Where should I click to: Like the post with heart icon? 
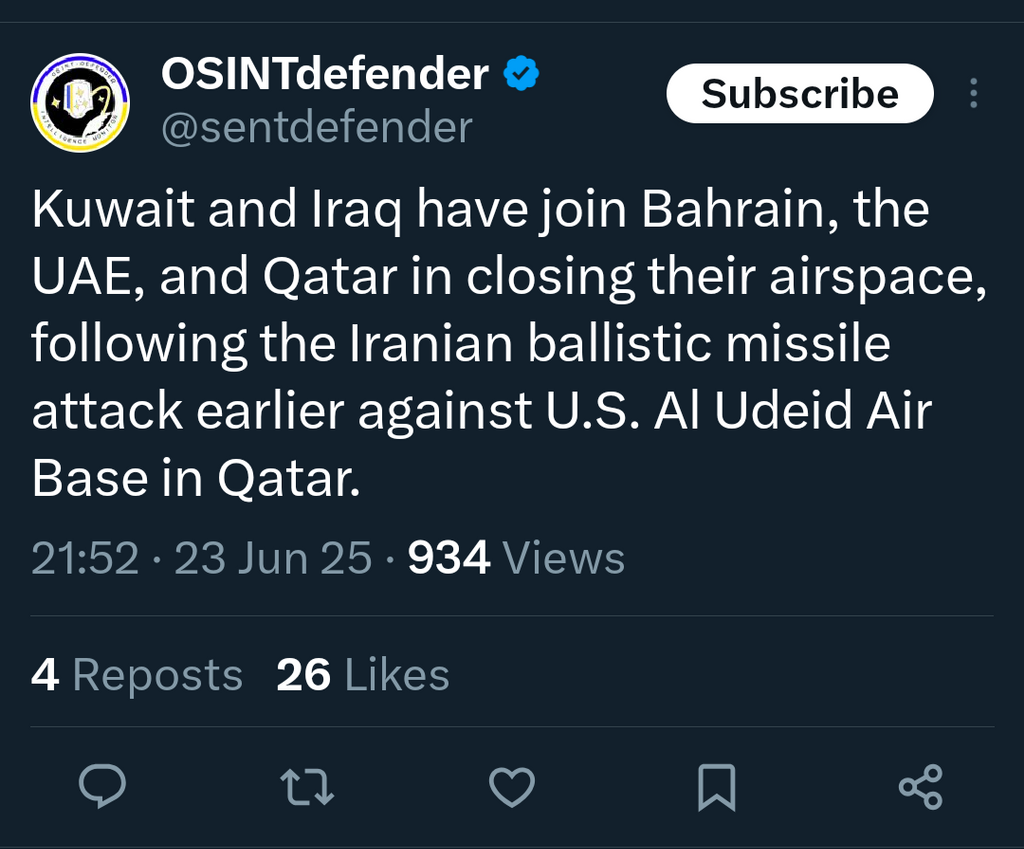(x=512, y=787)
